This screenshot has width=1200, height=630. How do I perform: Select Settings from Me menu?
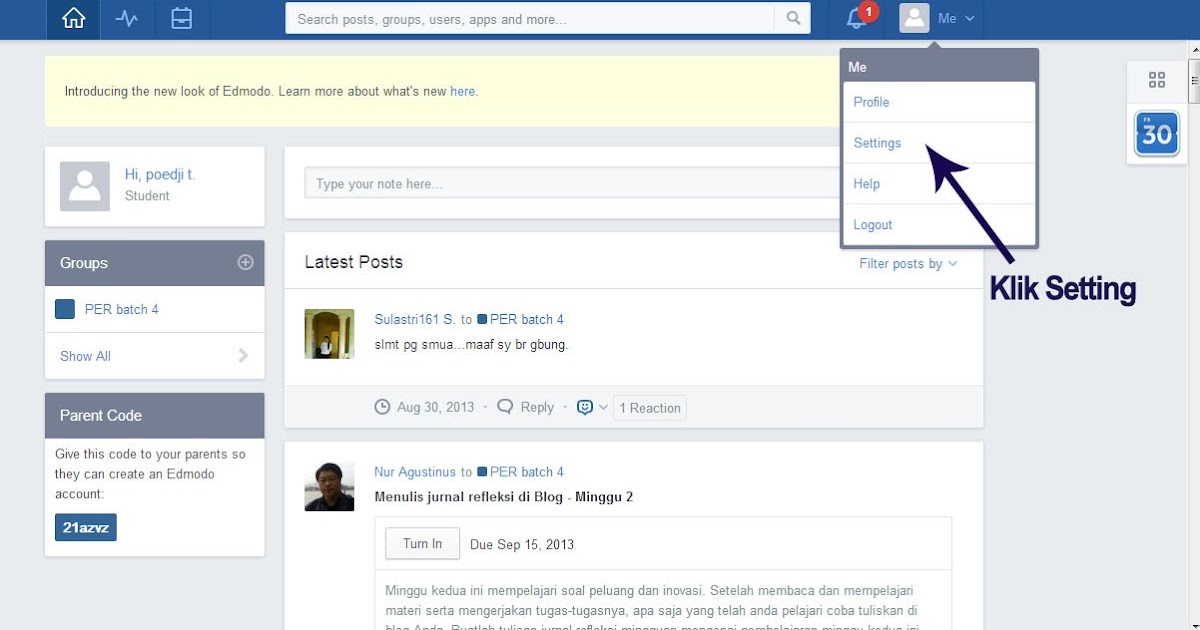pyautogui.click(x=938, y=143)
